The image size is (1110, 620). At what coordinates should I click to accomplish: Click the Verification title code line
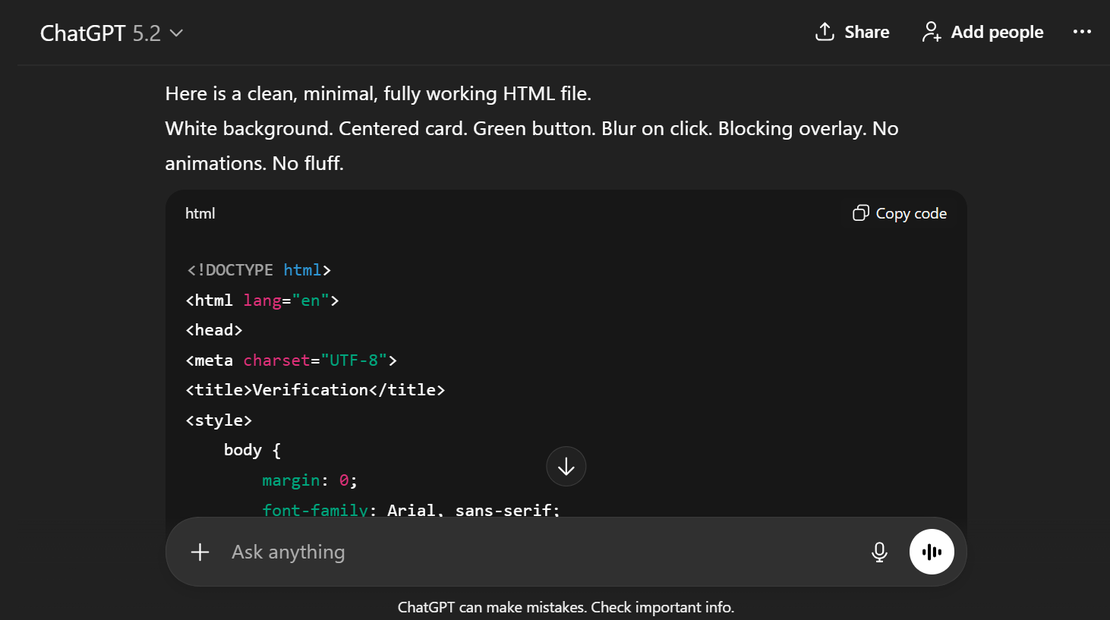click(x=315, y=390)
